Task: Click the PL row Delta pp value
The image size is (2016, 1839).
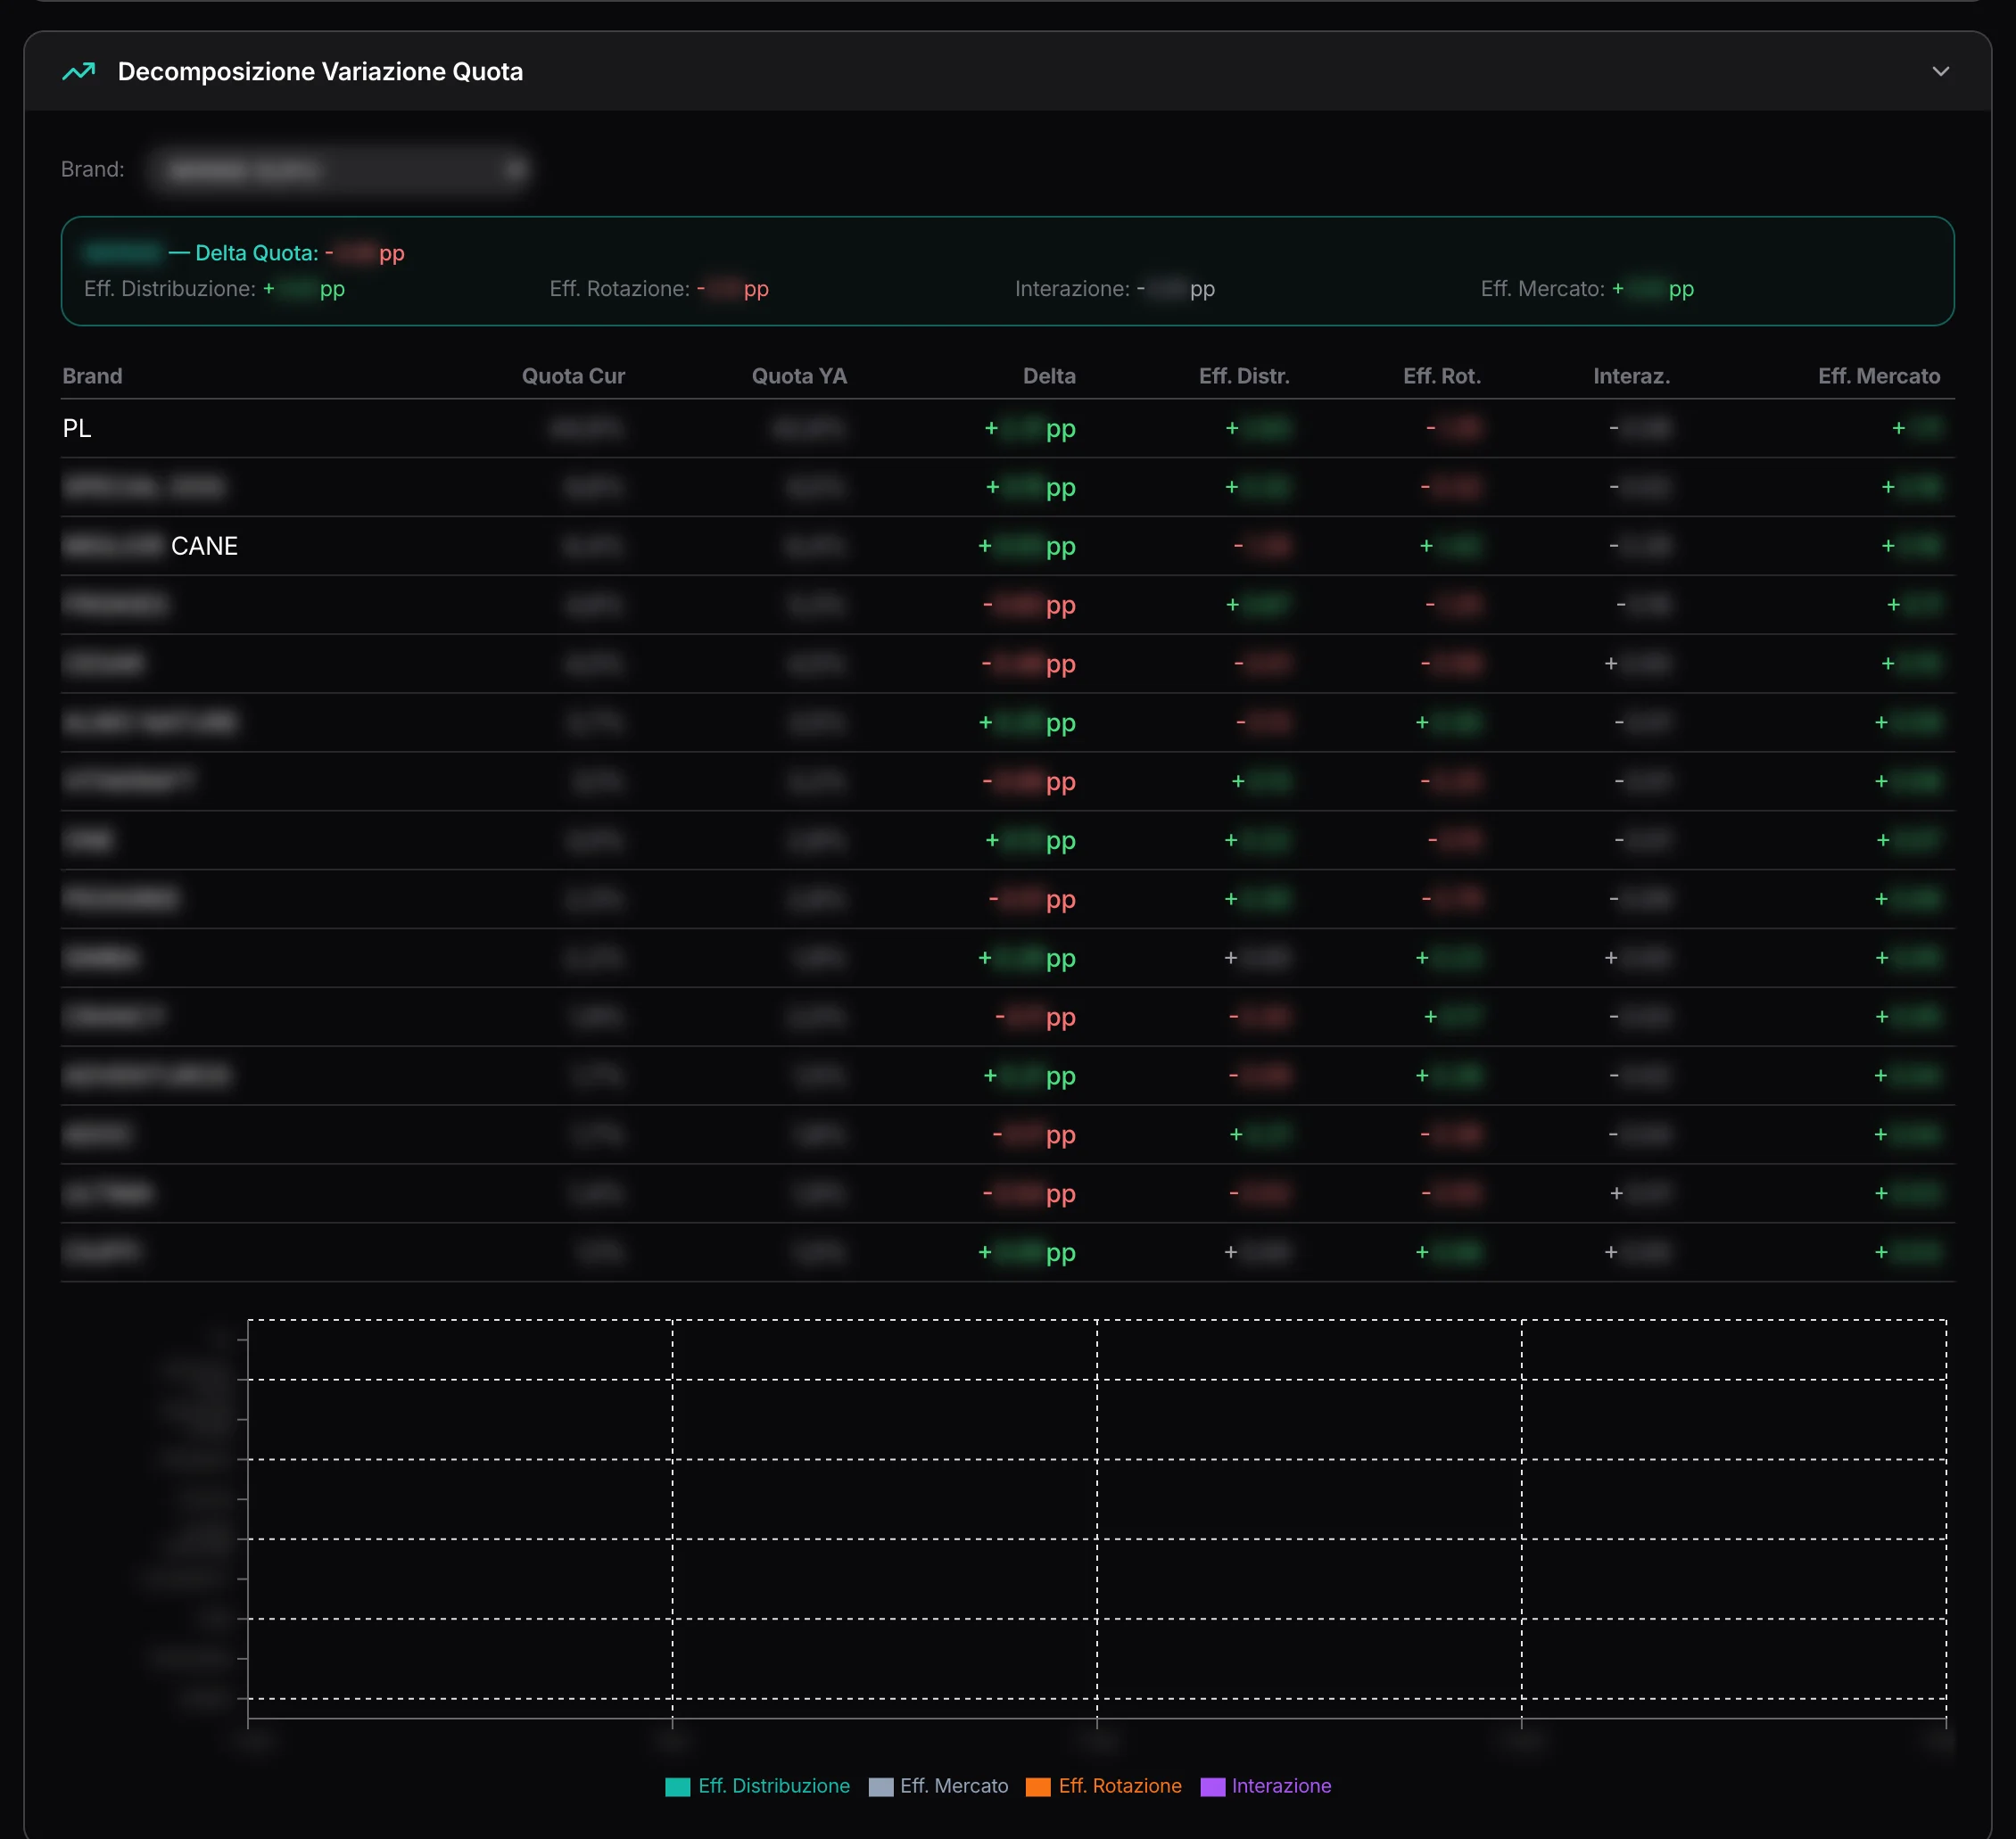Action: click(x=1030, y=428)
